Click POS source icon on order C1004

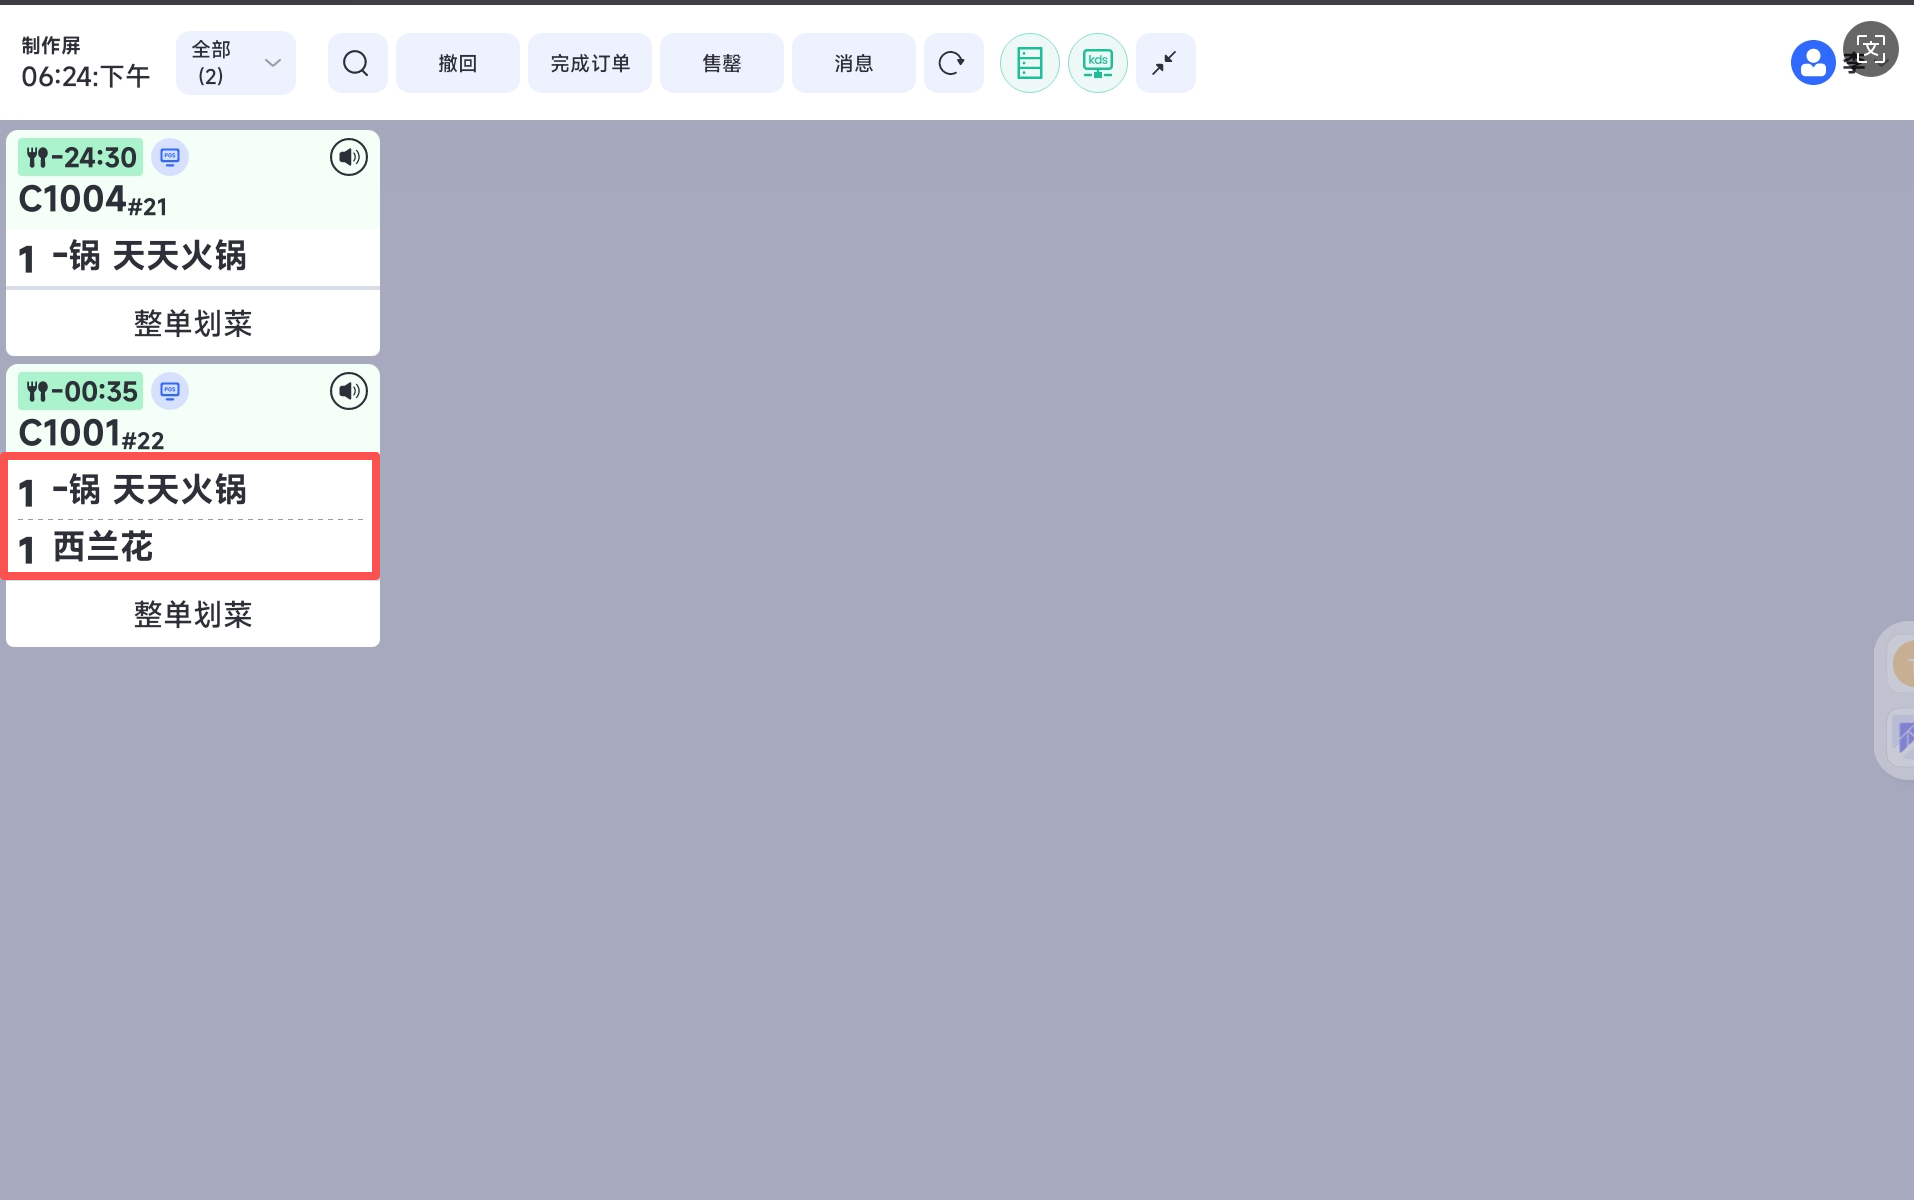(170, 157)
